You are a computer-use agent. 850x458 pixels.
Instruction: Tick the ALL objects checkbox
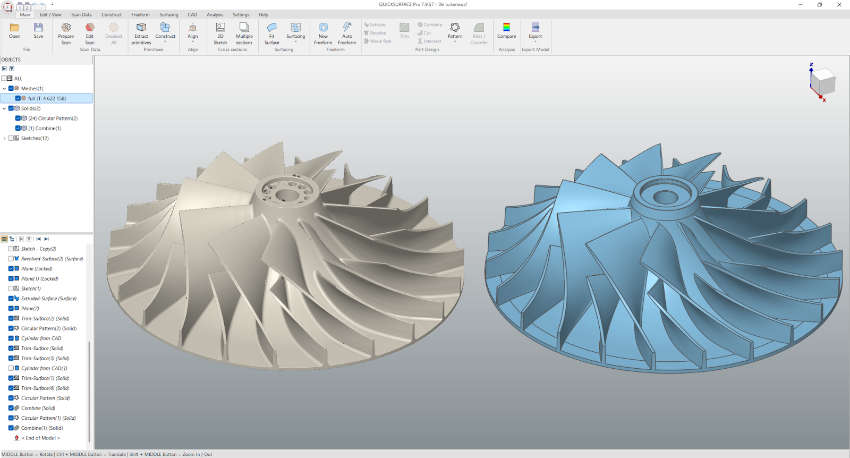[x=4, y=79]
